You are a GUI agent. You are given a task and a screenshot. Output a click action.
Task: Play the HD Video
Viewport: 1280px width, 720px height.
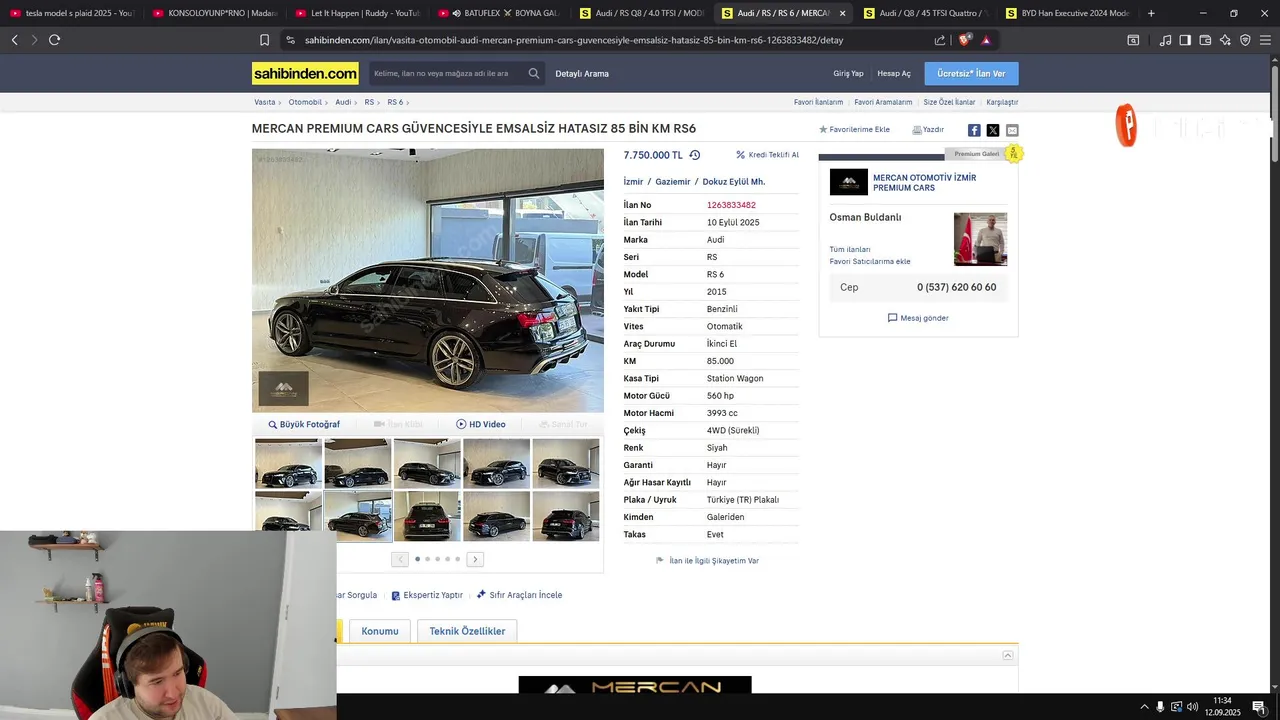point(481,424)
